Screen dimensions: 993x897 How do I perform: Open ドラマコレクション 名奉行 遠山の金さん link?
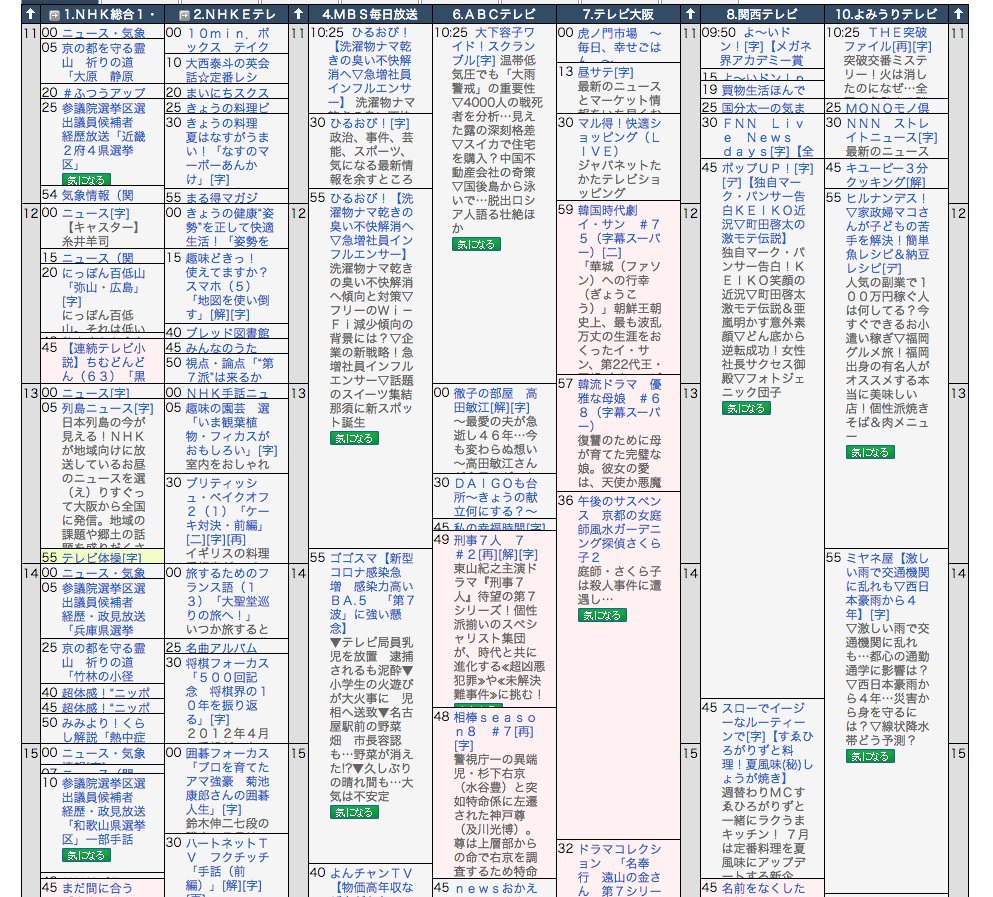pos(619,870)
